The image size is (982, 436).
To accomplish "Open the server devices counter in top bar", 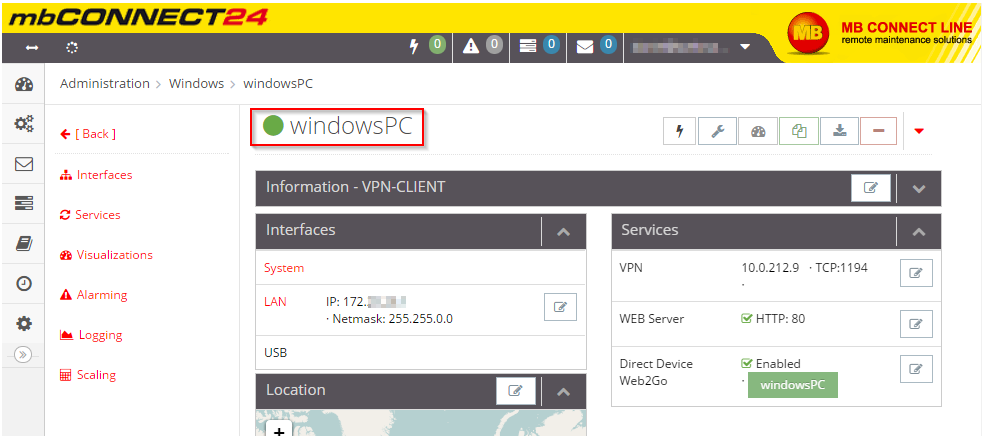I will tap(539, 46).
